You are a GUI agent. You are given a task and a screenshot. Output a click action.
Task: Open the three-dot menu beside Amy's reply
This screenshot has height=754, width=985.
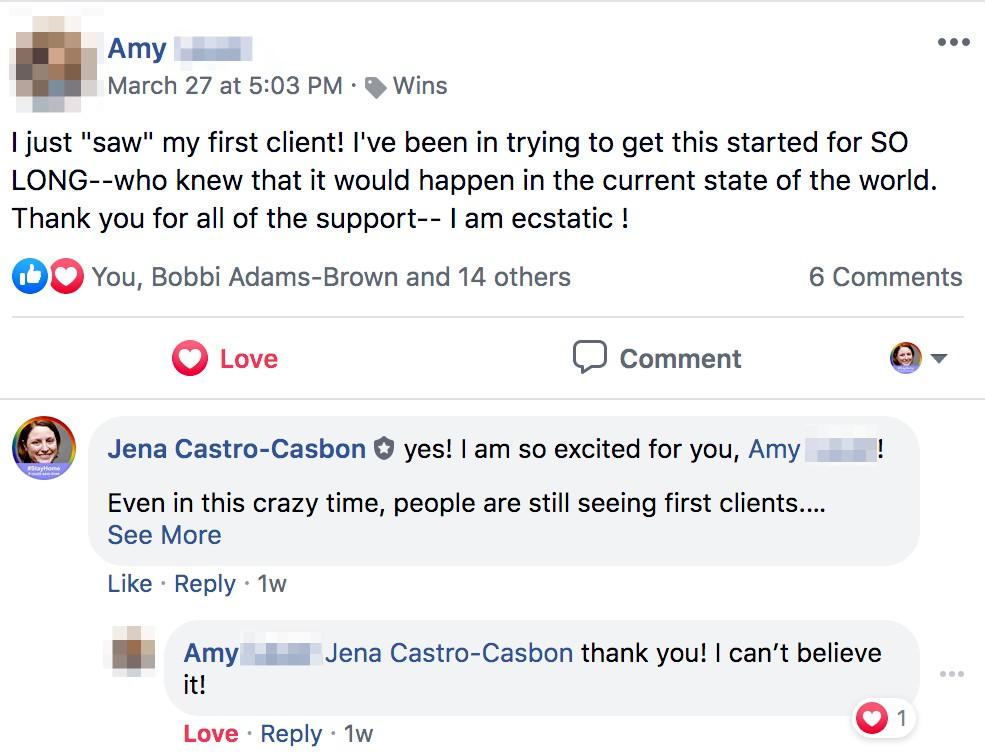952,675
